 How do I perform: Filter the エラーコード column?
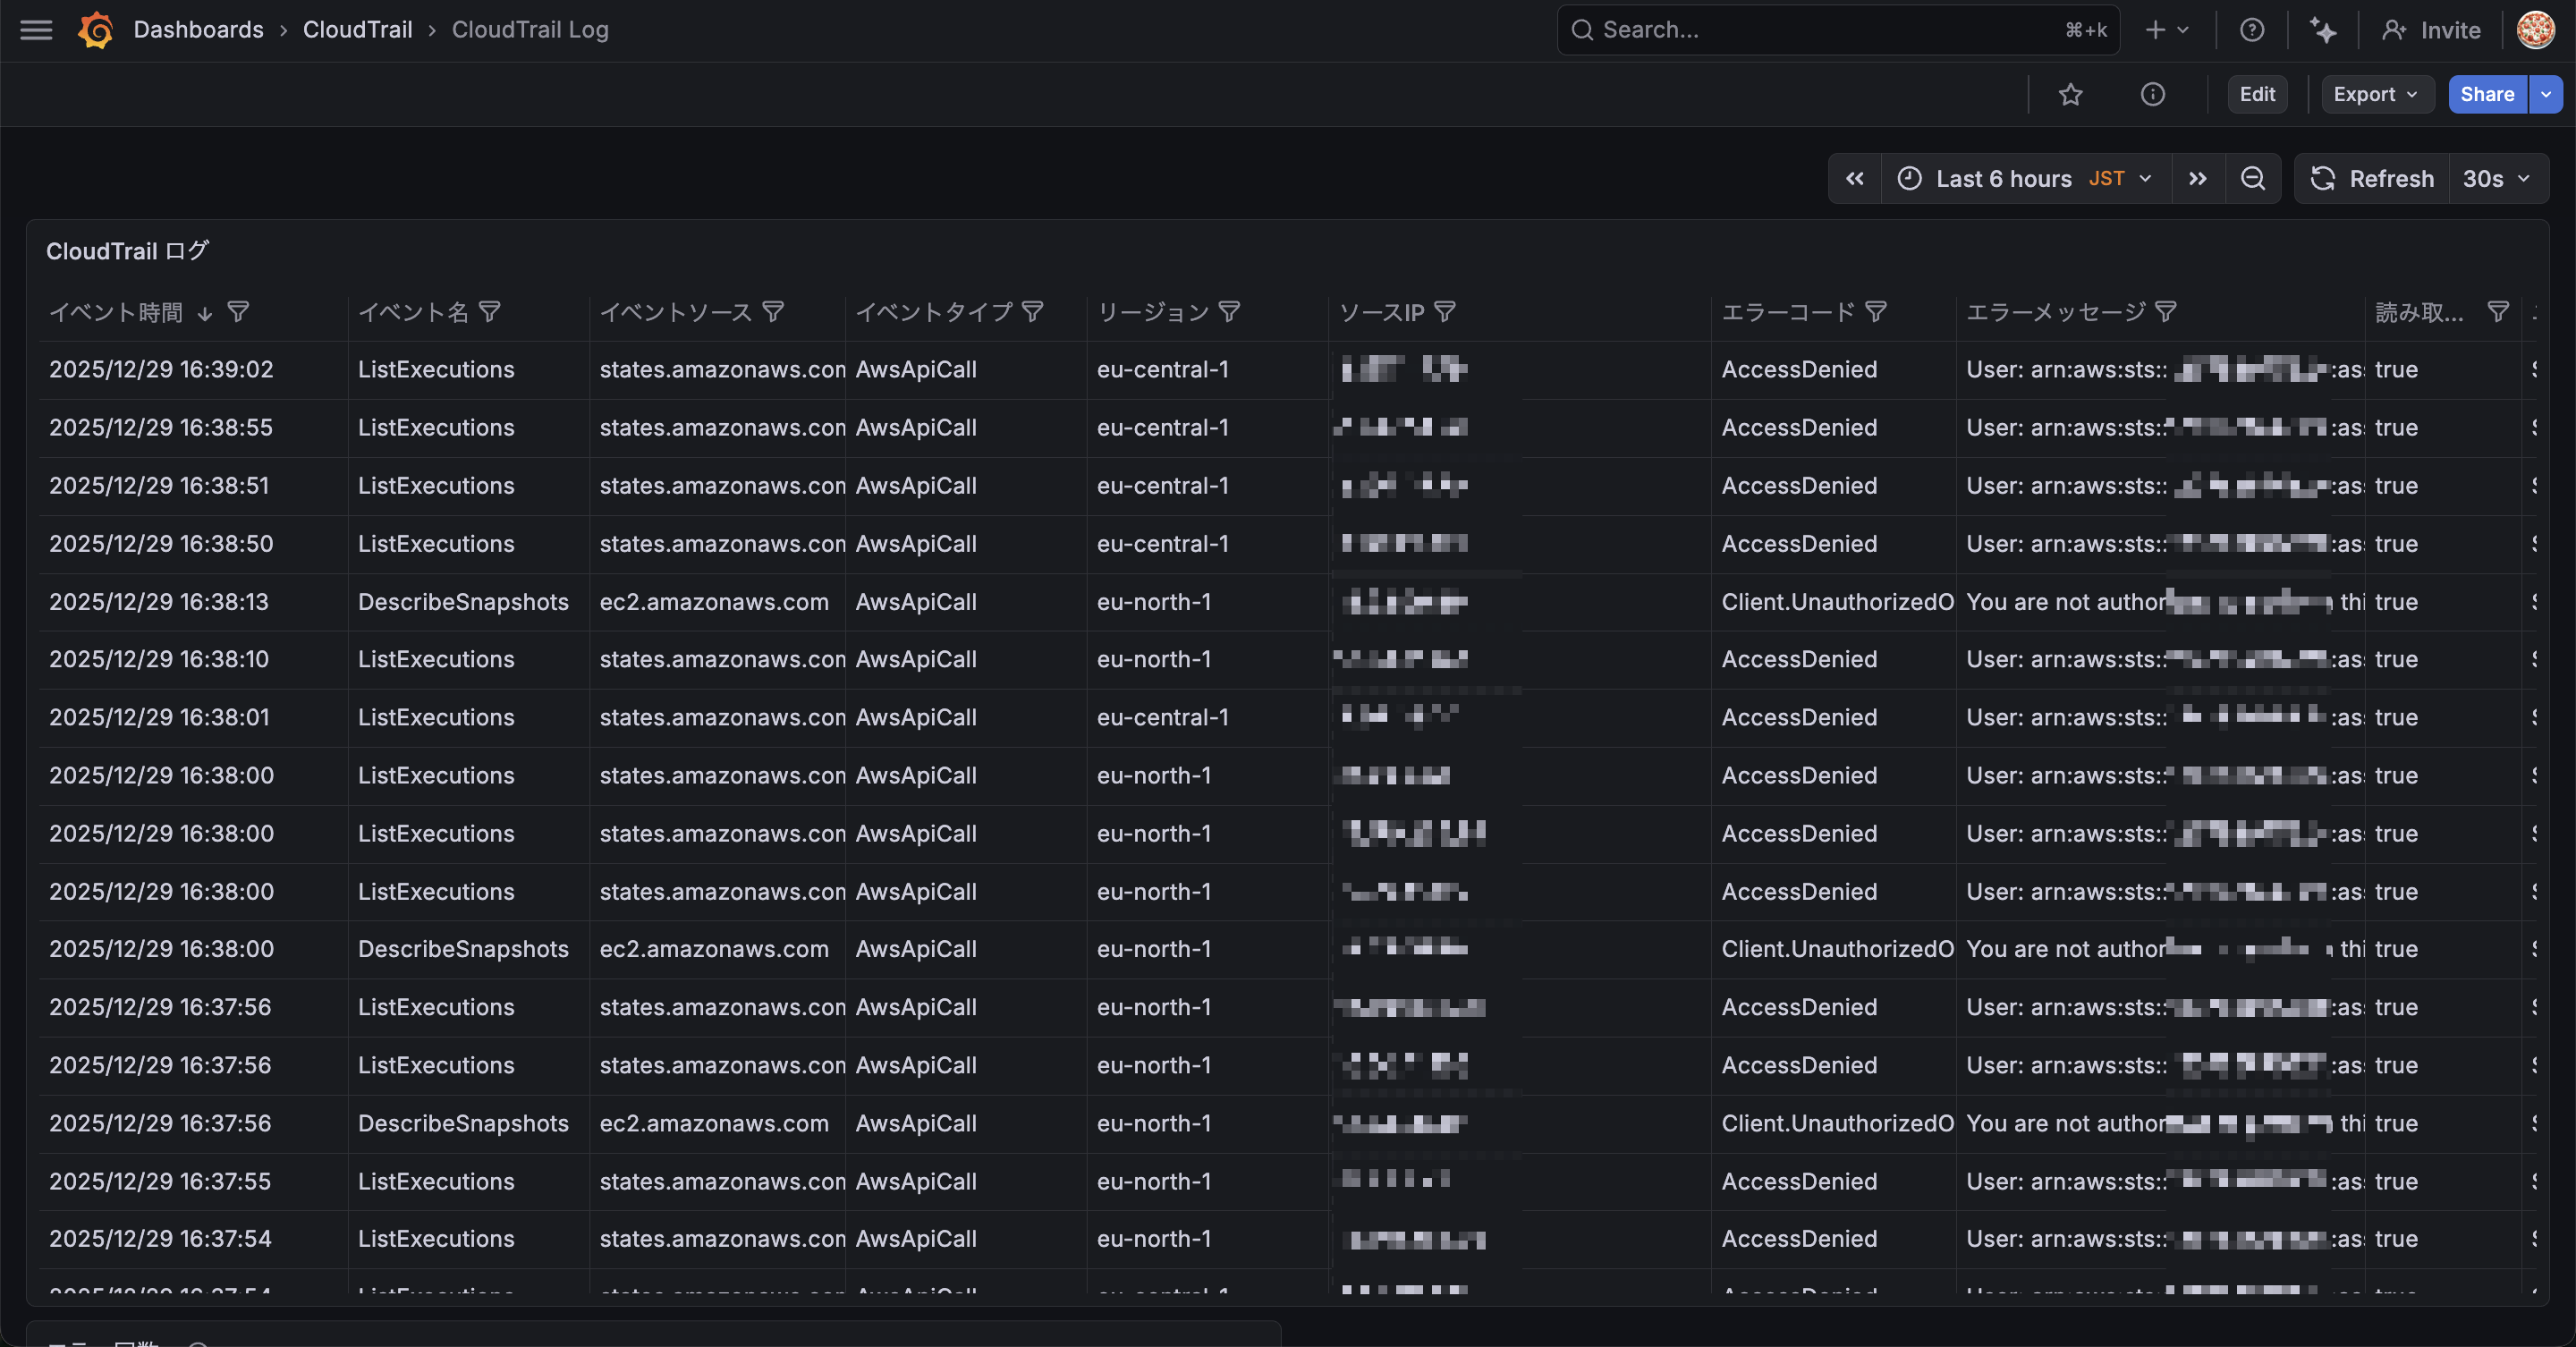(x=1876, y=312)
